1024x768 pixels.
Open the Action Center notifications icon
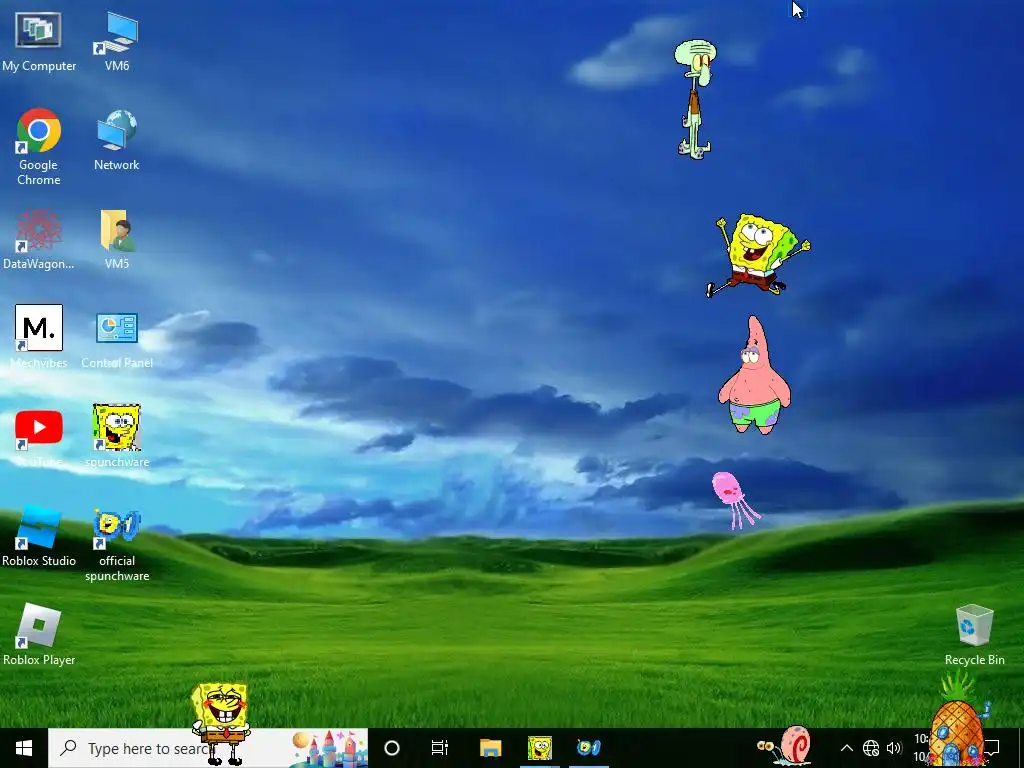[x=993, y=747]
